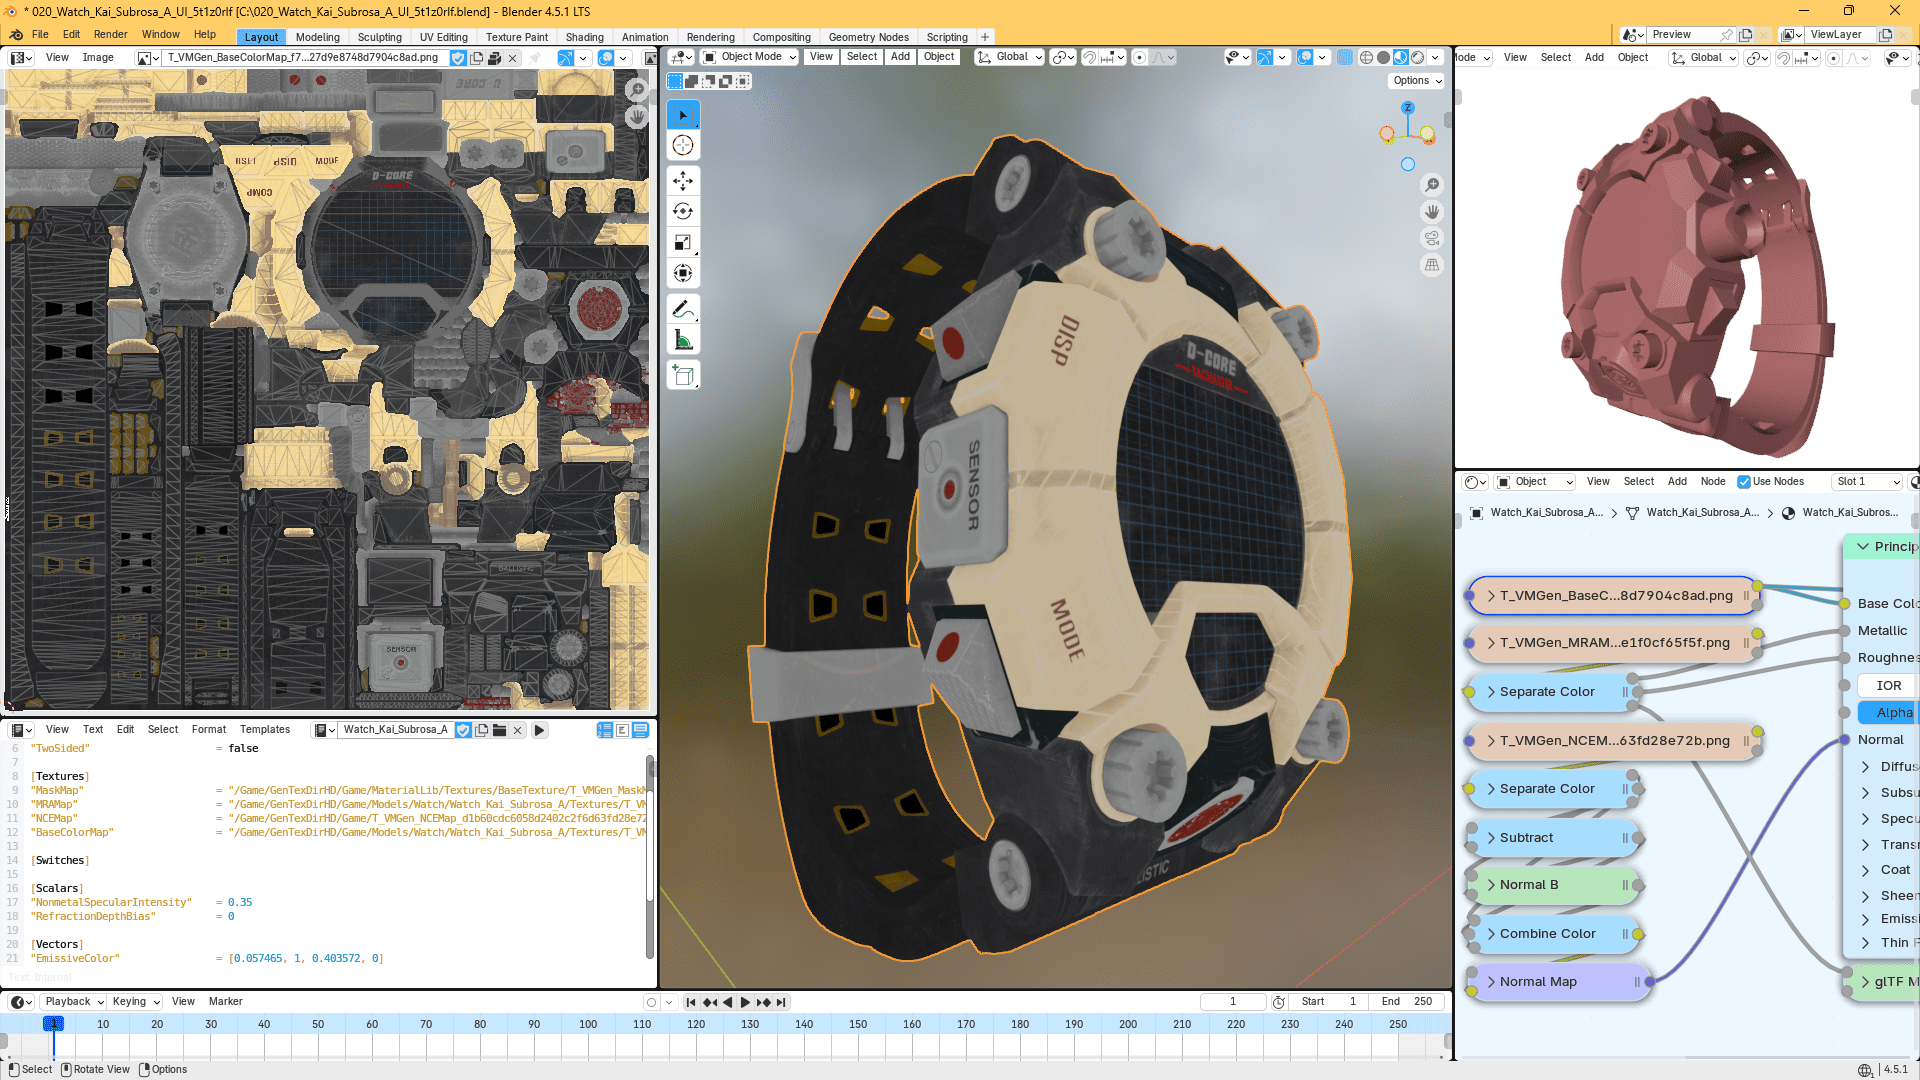
Task: Open the Render menu
Action: (x=111, y=35)
